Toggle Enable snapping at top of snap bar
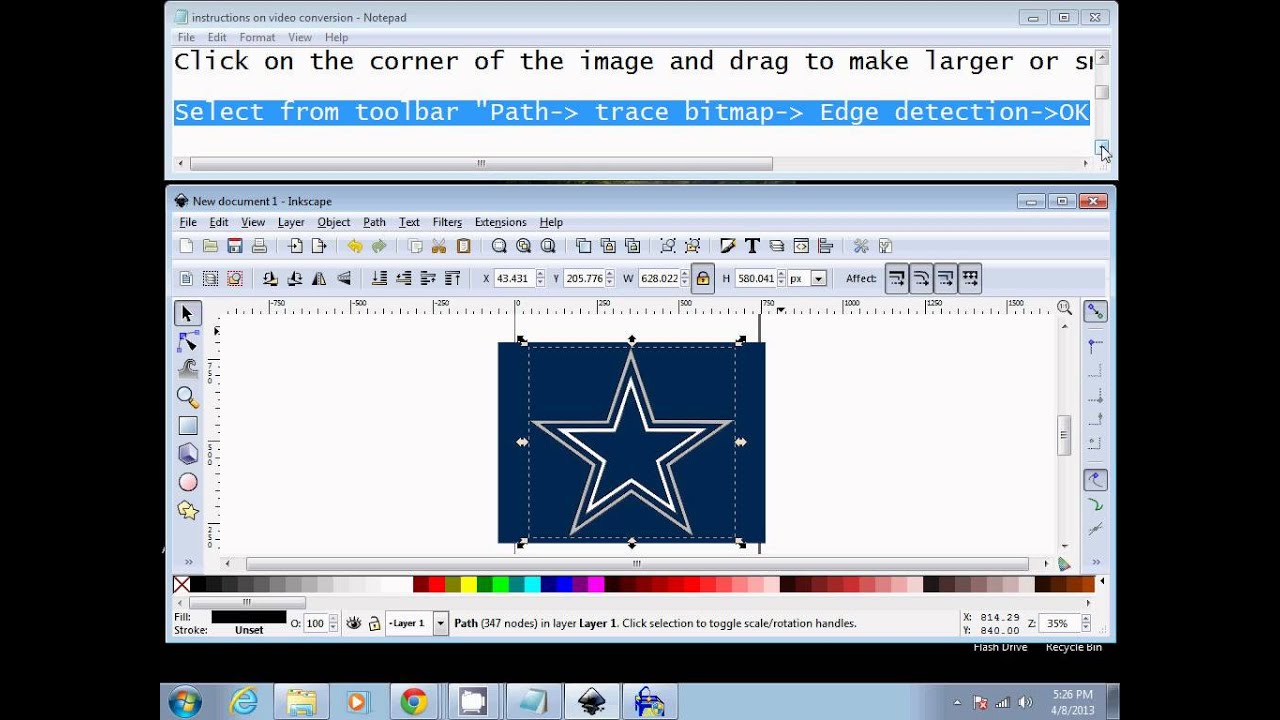This screenshot has height=720, width=1280. click(1096, 312)
